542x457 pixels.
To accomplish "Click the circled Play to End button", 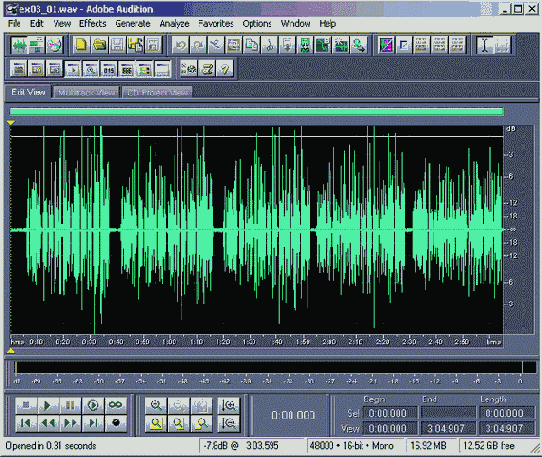I will (x=93, y=405).
